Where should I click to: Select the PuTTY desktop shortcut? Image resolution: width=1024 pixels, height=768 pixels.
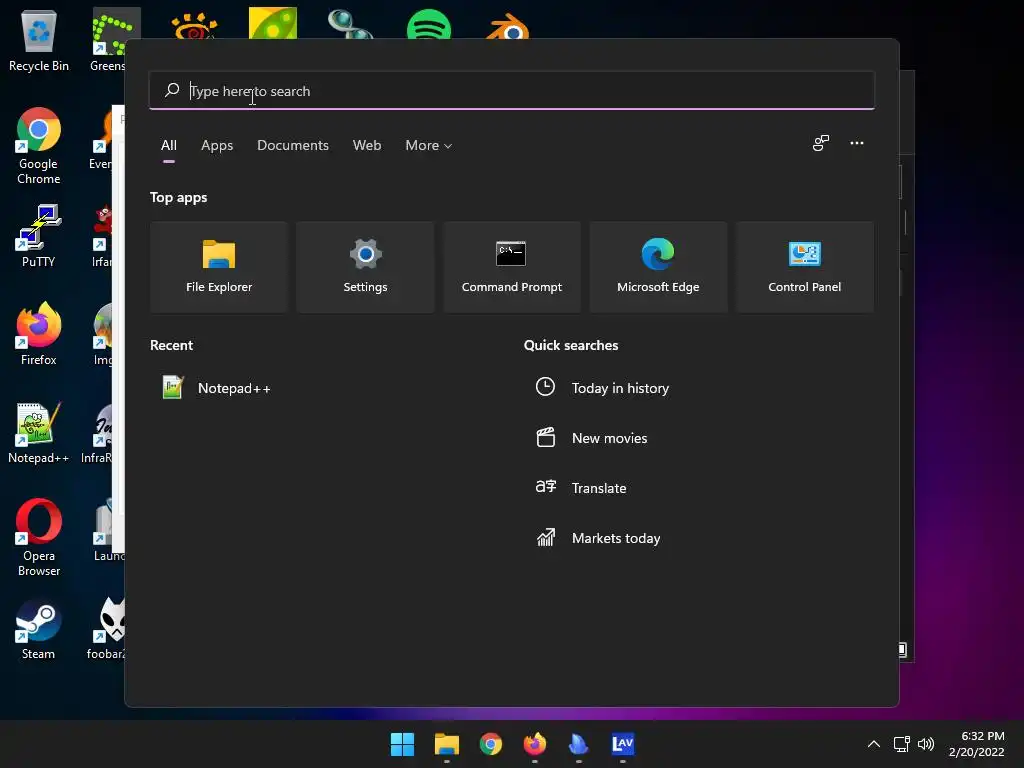point(39,236)
